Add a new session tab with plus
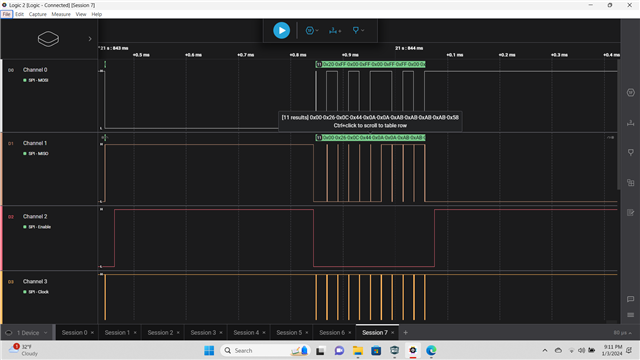Screen dimensions: 640x360 405,333
